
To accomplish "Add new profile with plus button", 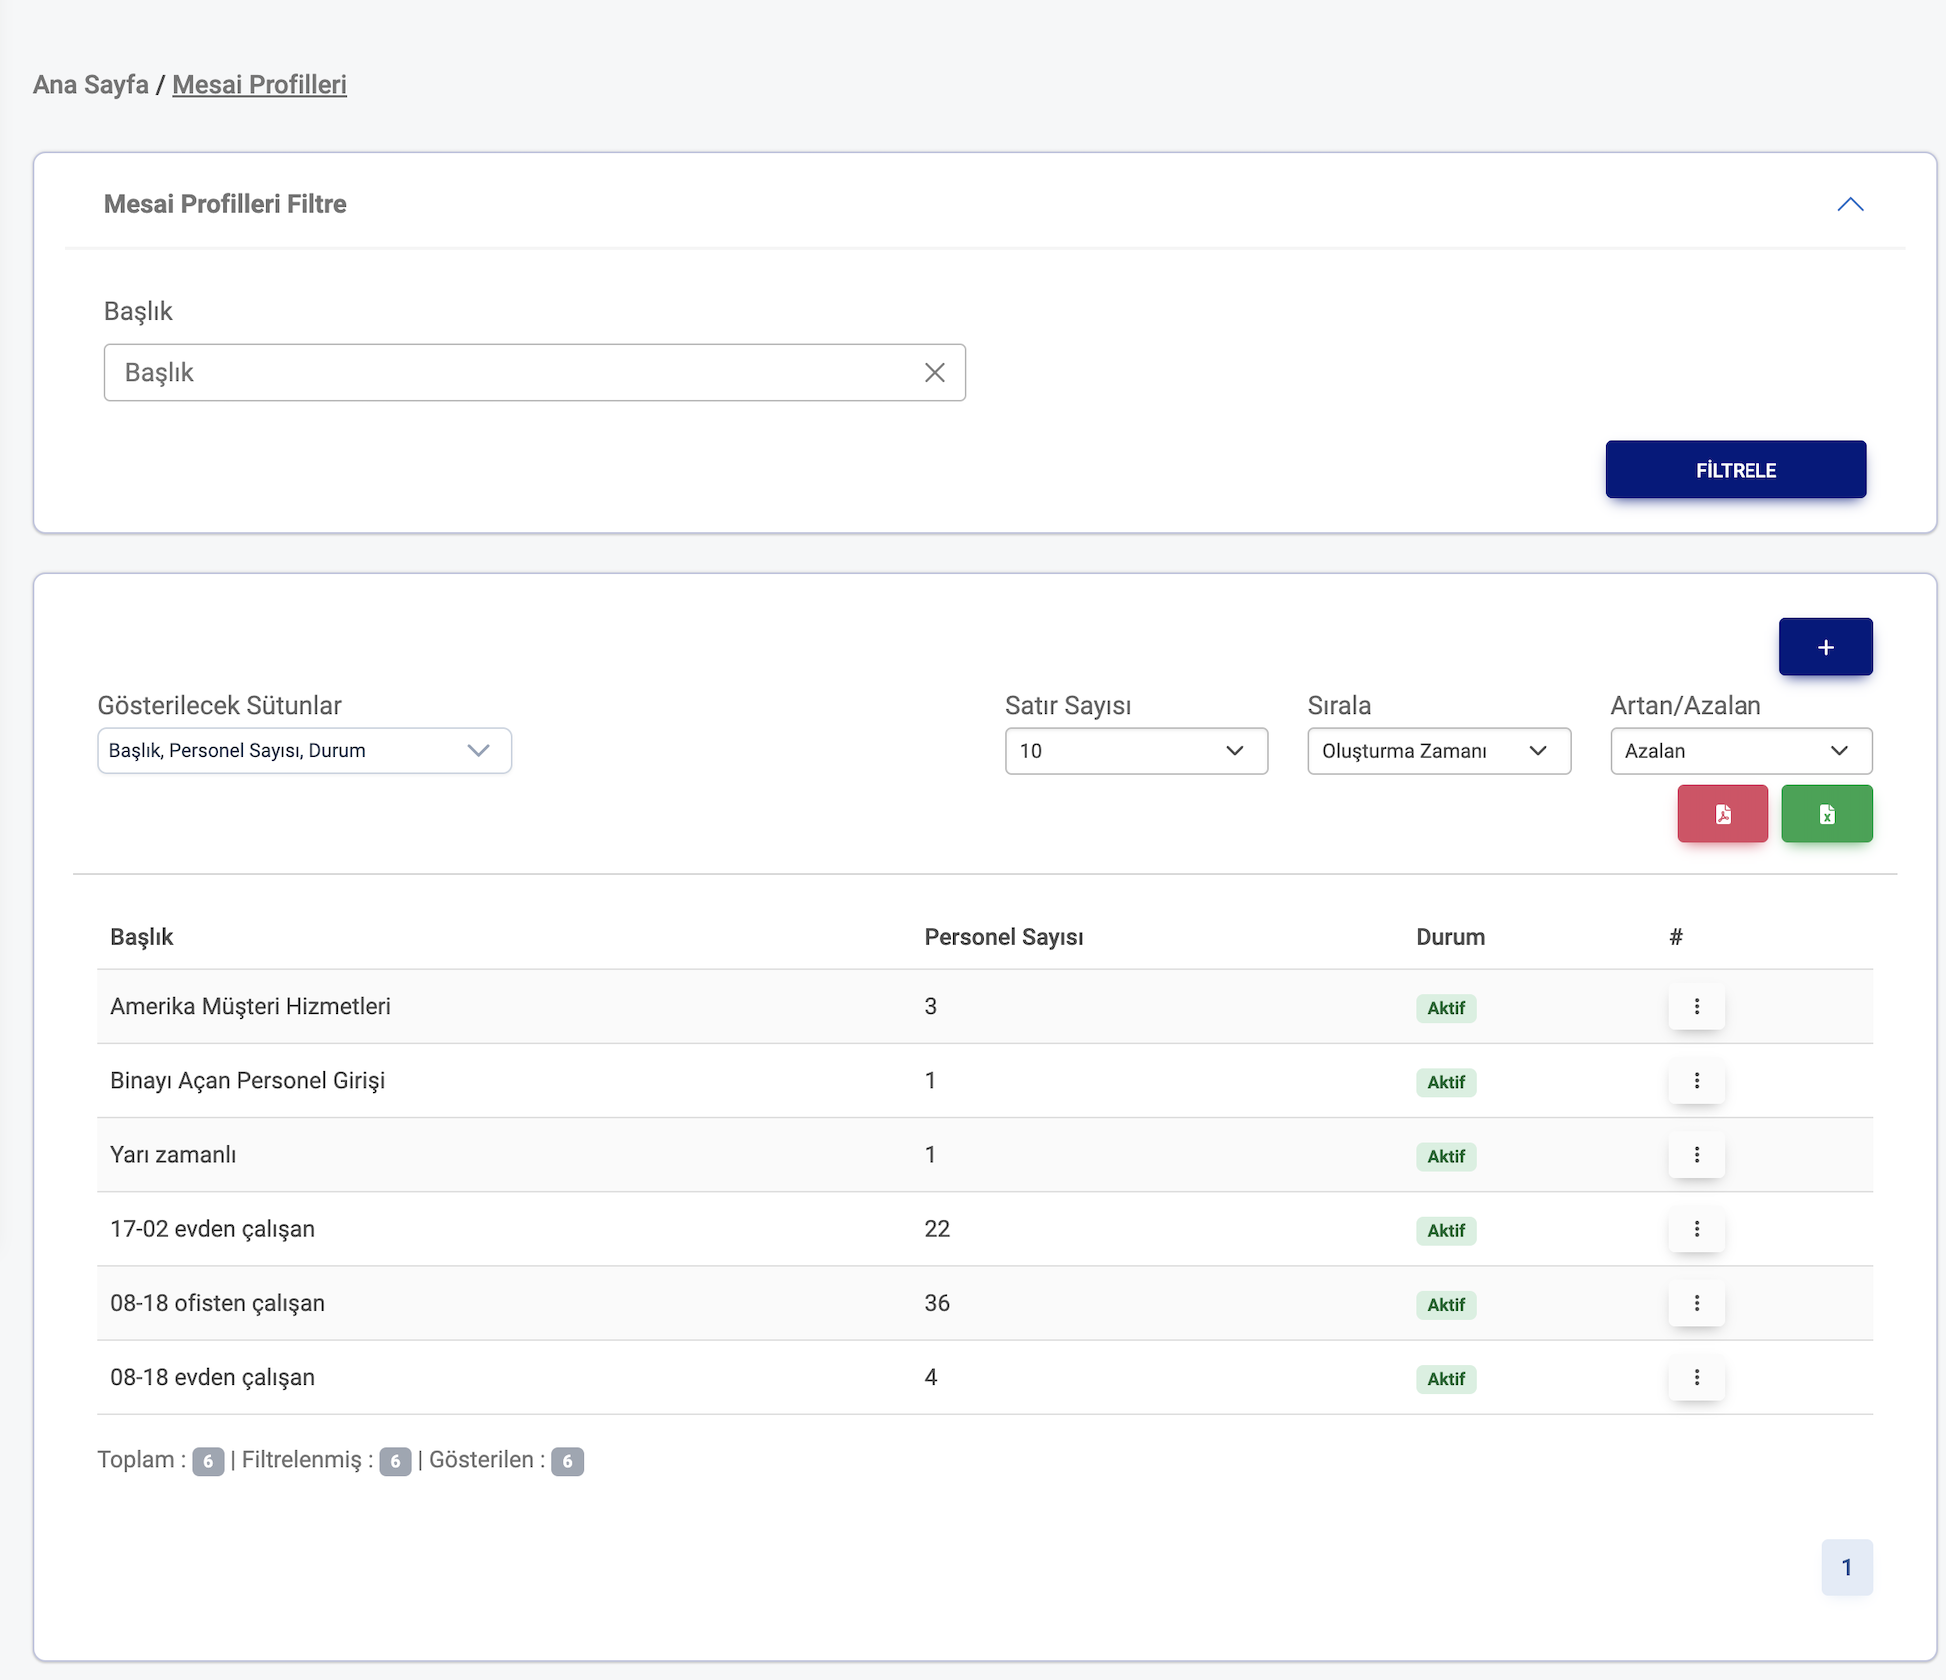I will pyautogui.click(x=1825, y=647).
